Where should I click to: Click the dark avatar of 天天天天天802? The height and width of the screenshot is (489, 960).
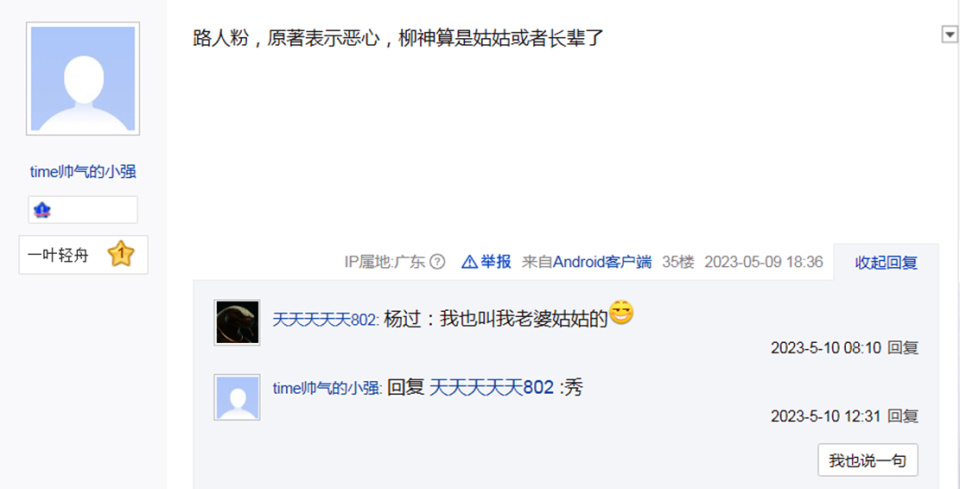coord(237,323)
